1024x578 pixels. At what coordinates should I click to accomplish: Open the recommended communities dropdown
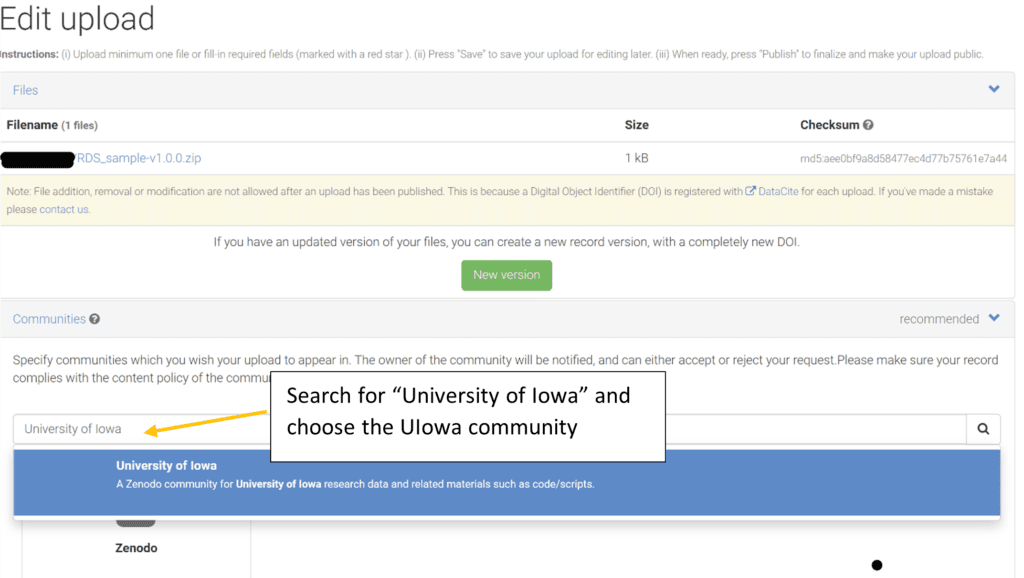coord(940,318)
